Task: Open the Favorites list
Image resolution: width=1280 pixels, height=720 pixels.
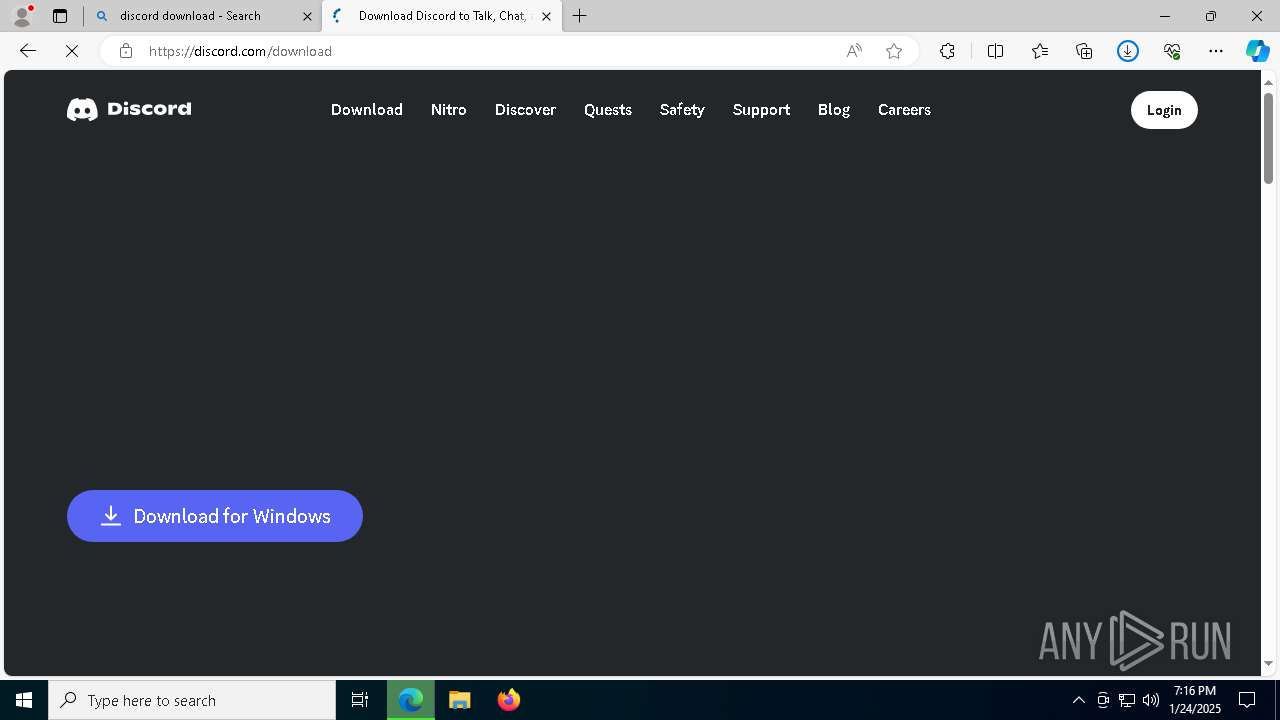Action: tap(1040, 51)
